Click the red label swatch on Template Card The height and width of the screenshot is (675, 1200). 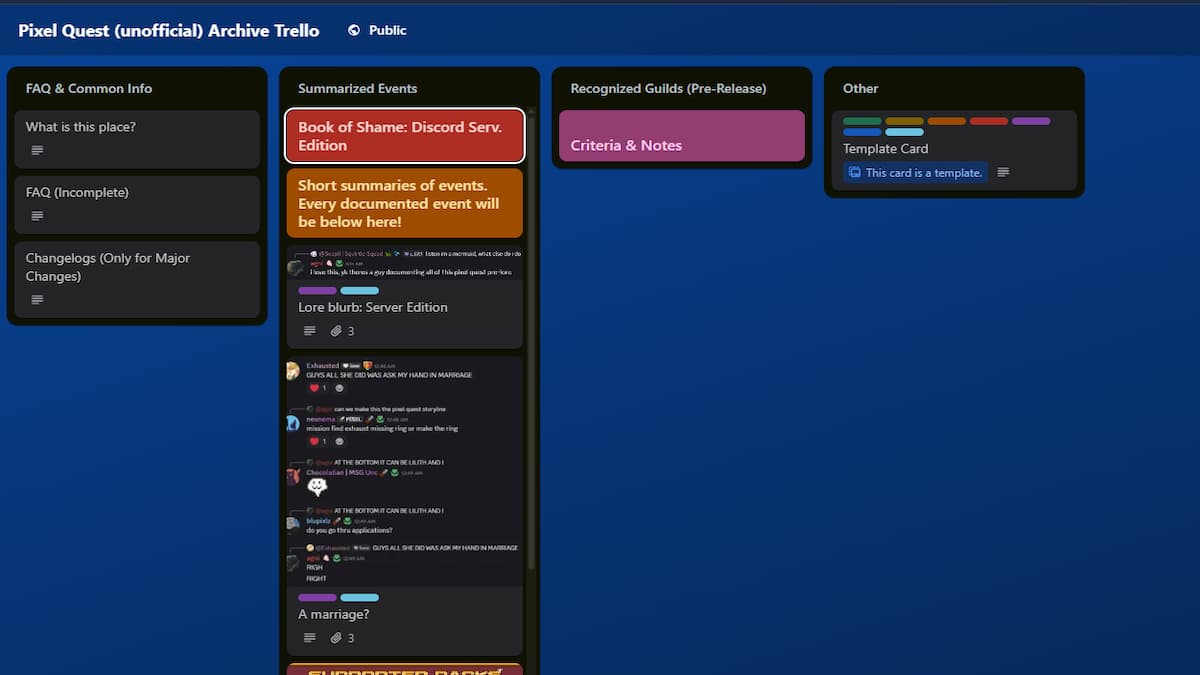coord(988,120)
